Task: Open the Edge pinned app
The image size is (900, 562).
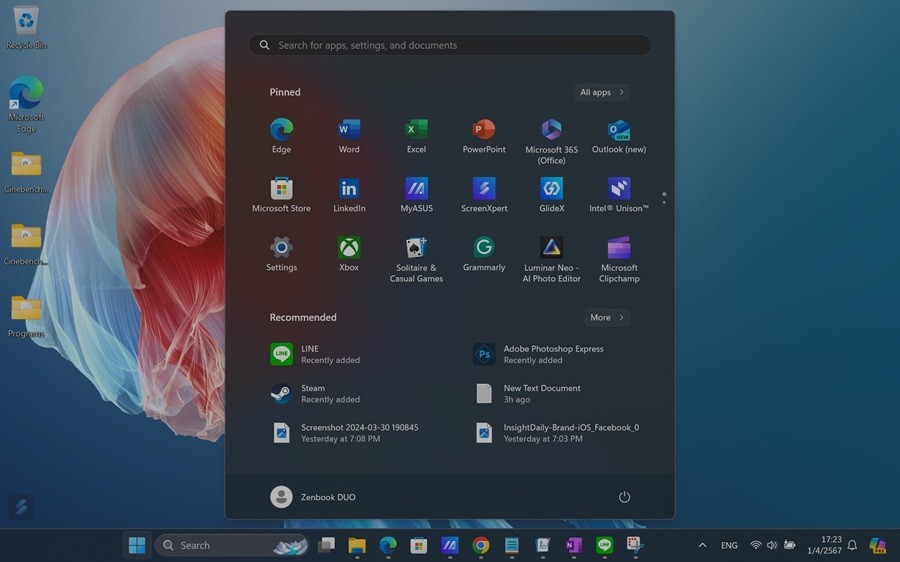Action: 281,135
